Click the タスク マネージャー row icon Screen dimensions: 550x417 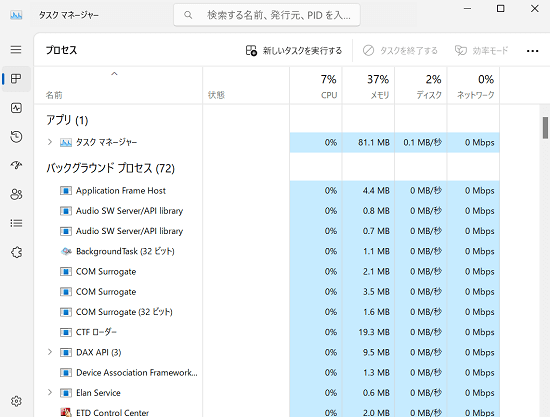[x=66, y=142]
